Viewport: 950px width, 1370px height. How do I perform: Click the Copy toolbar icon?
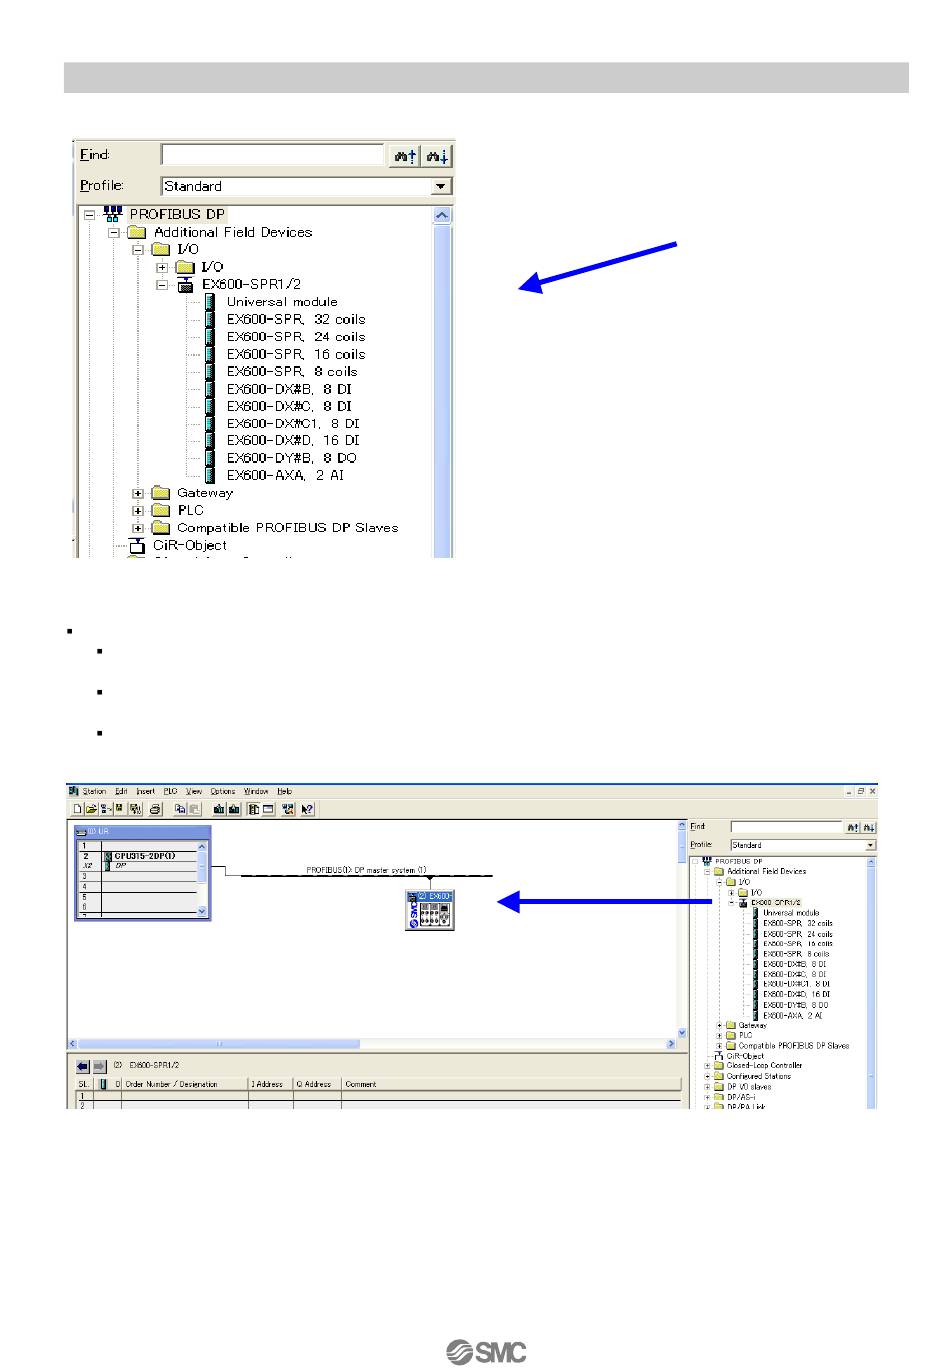coord(180,809)
